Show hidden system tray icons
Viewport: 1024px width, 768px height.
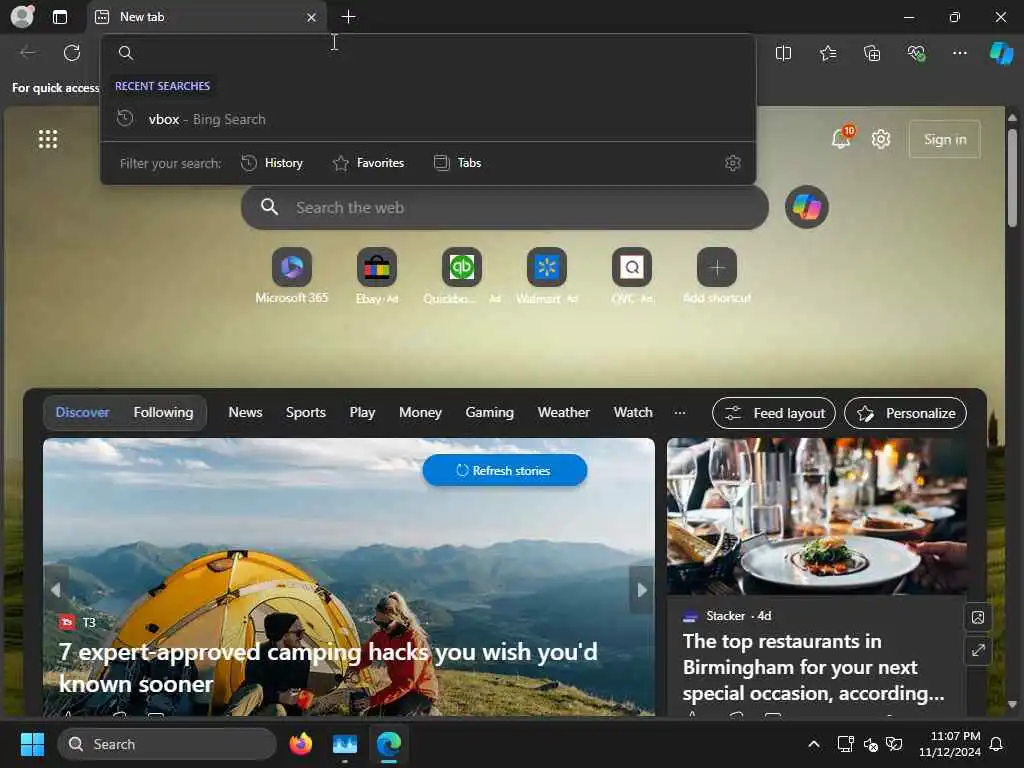tap(814, 744)
